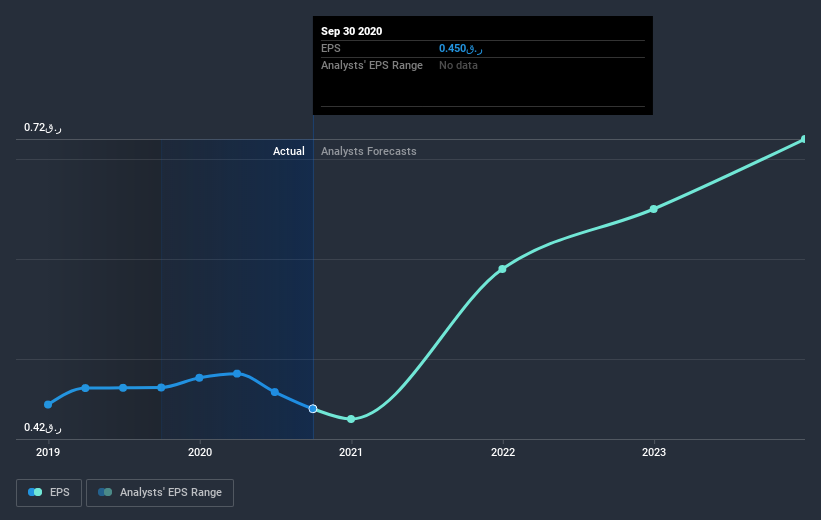Click the 2019 x-axis label
The height and width of the screenshot is (520, 821).
(x=48, y=452)
